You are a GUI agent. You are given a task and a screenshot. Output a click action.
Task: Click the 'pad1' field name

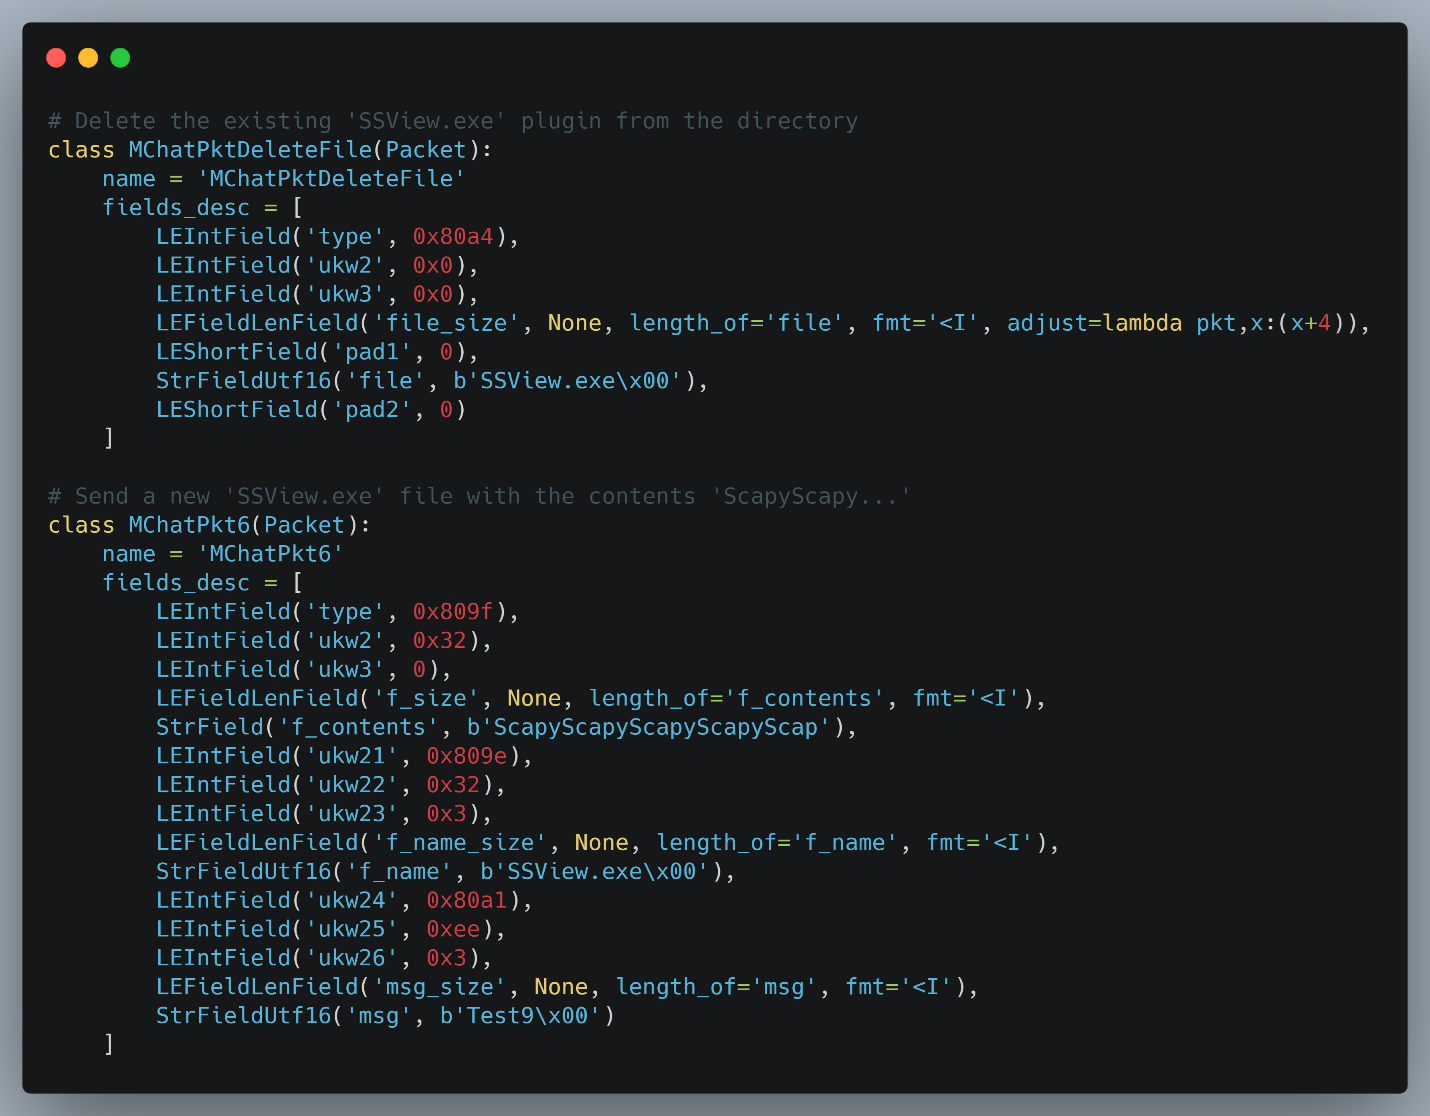(x=372, y=352)
